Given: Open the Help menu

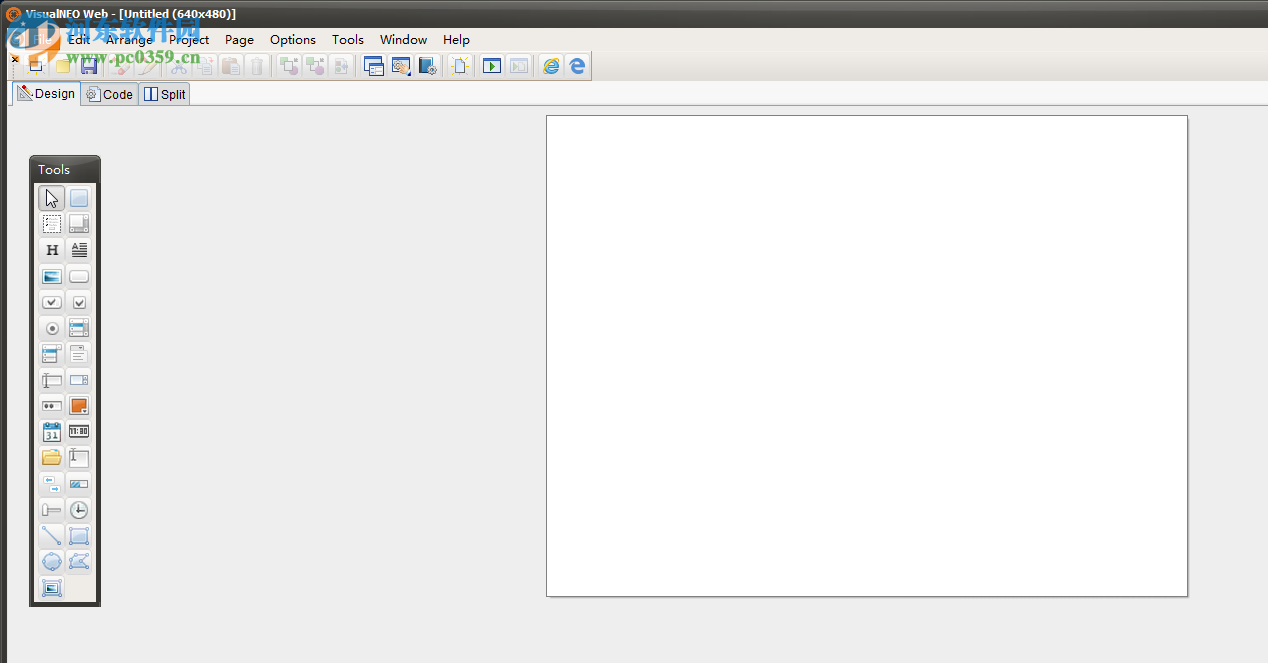Looking at the screenshot, I should pos(456,40).
